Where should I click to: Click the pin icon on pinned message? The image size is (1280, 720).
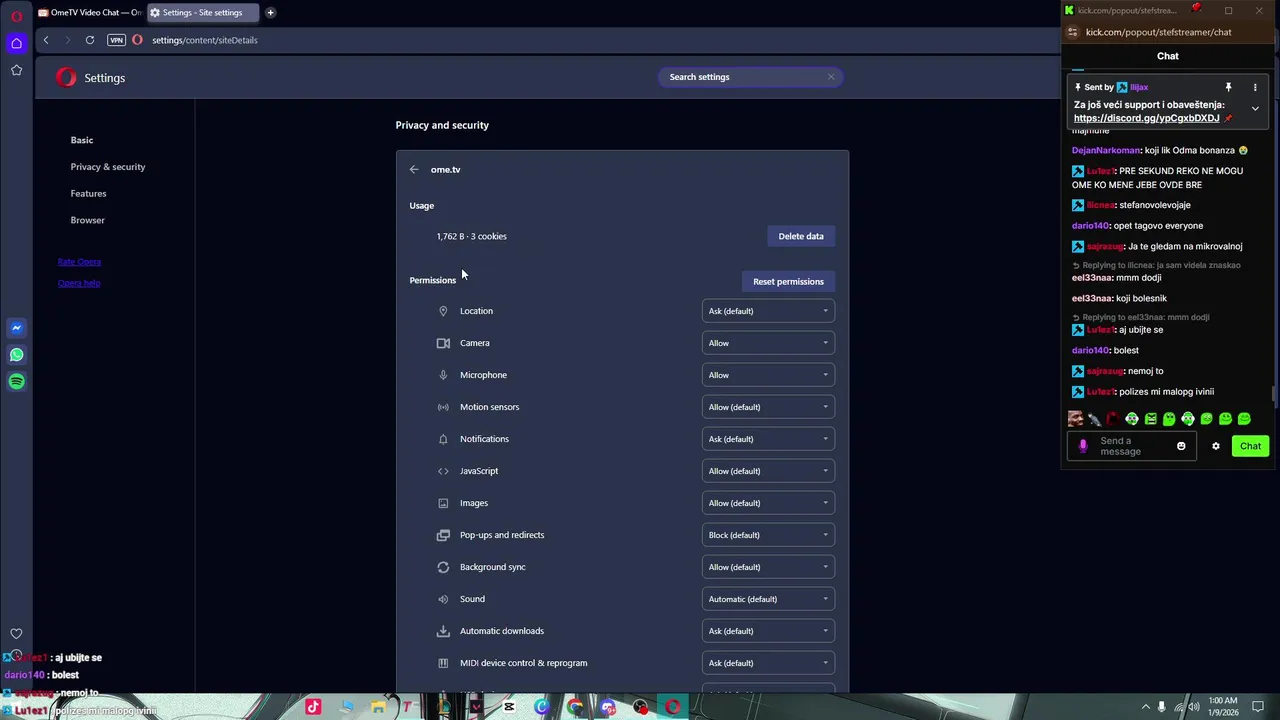pyautogui.click(x=1228, y=87)
